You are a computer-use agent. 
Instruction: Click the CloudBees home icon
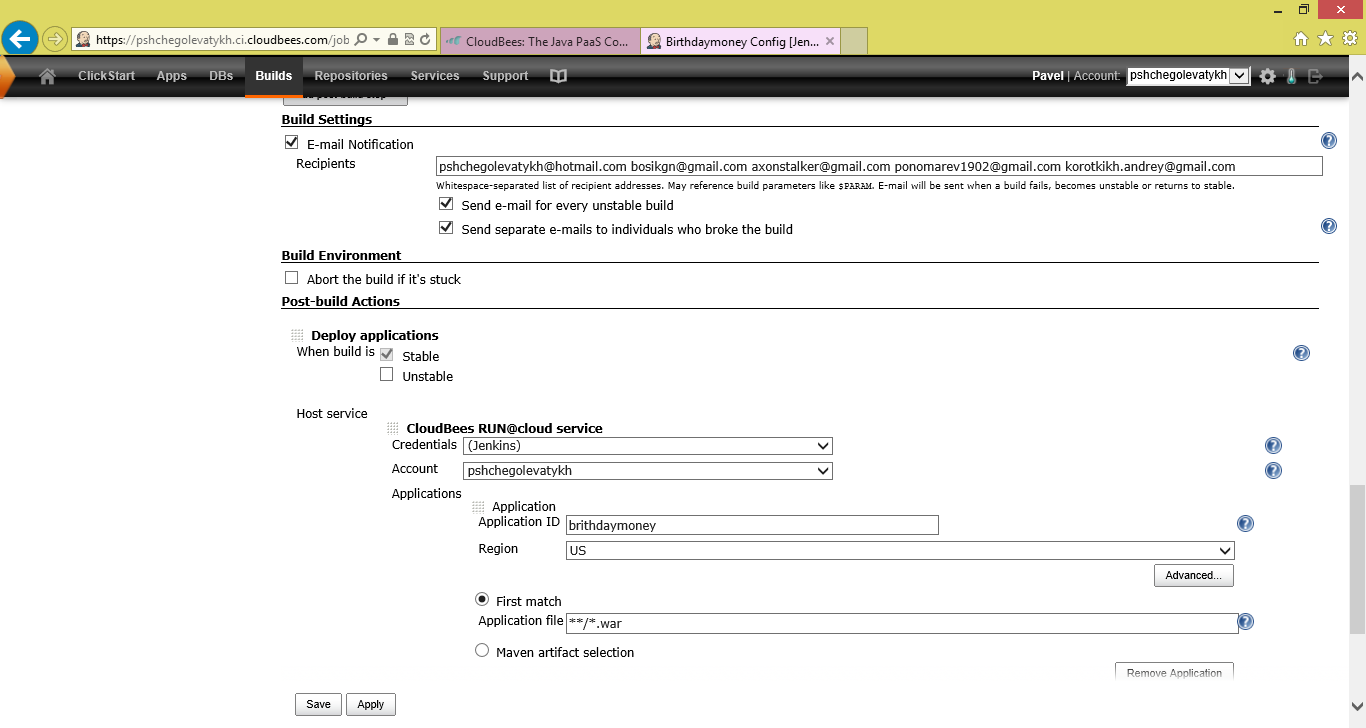tap(47, 76)
